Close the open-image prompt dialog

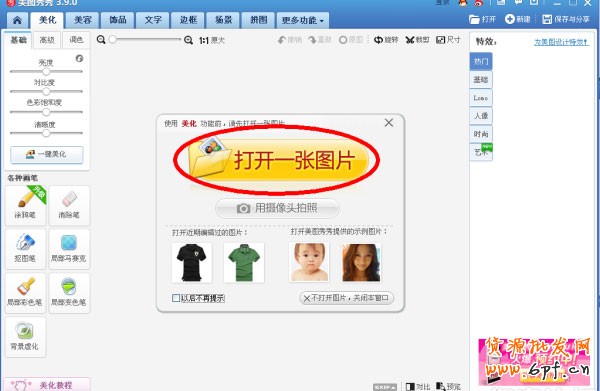[x=389, y=123]
